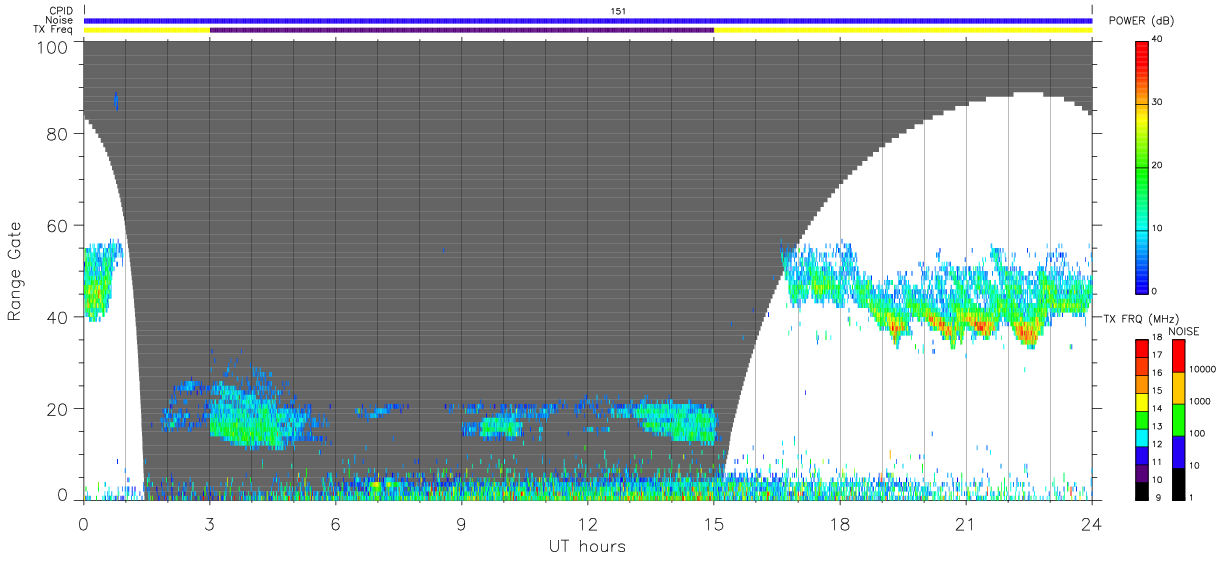Select the black swatch in NOISE legend
Image resolution: width=1228 pixels, height=567 pixels.
(1179, 484)
